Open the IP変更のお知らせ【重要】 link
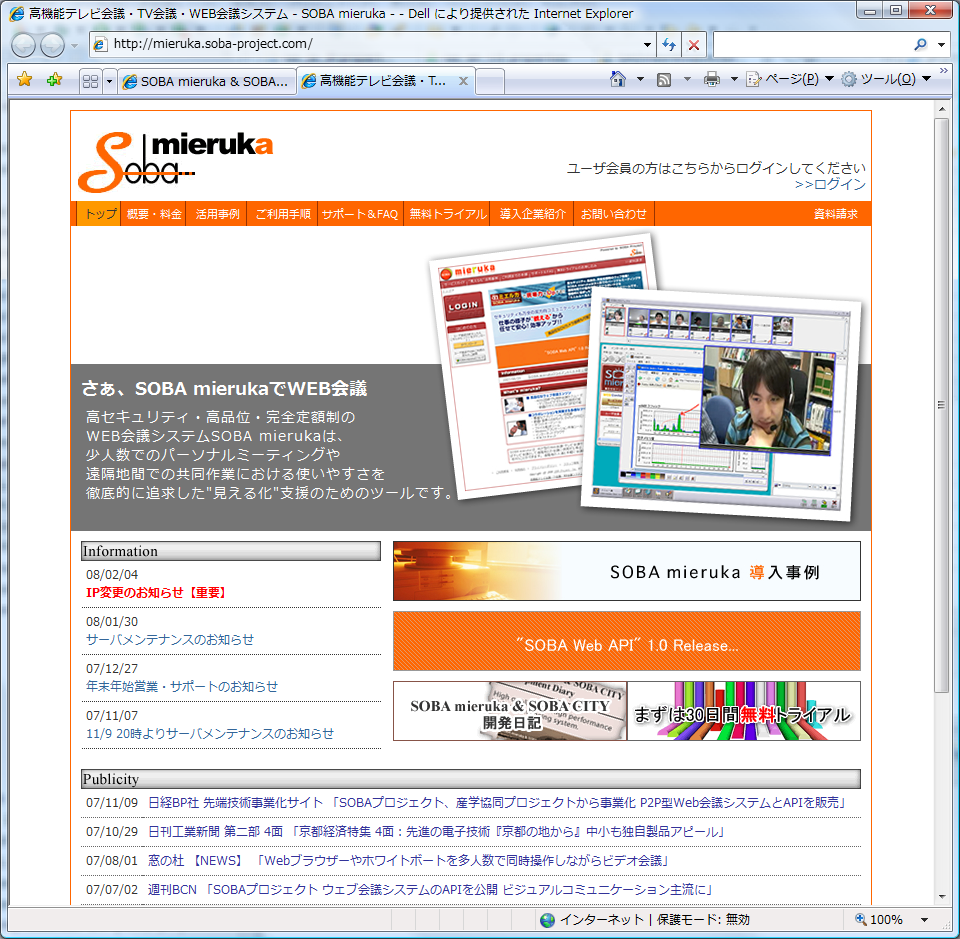 click(x=157, y=593)
